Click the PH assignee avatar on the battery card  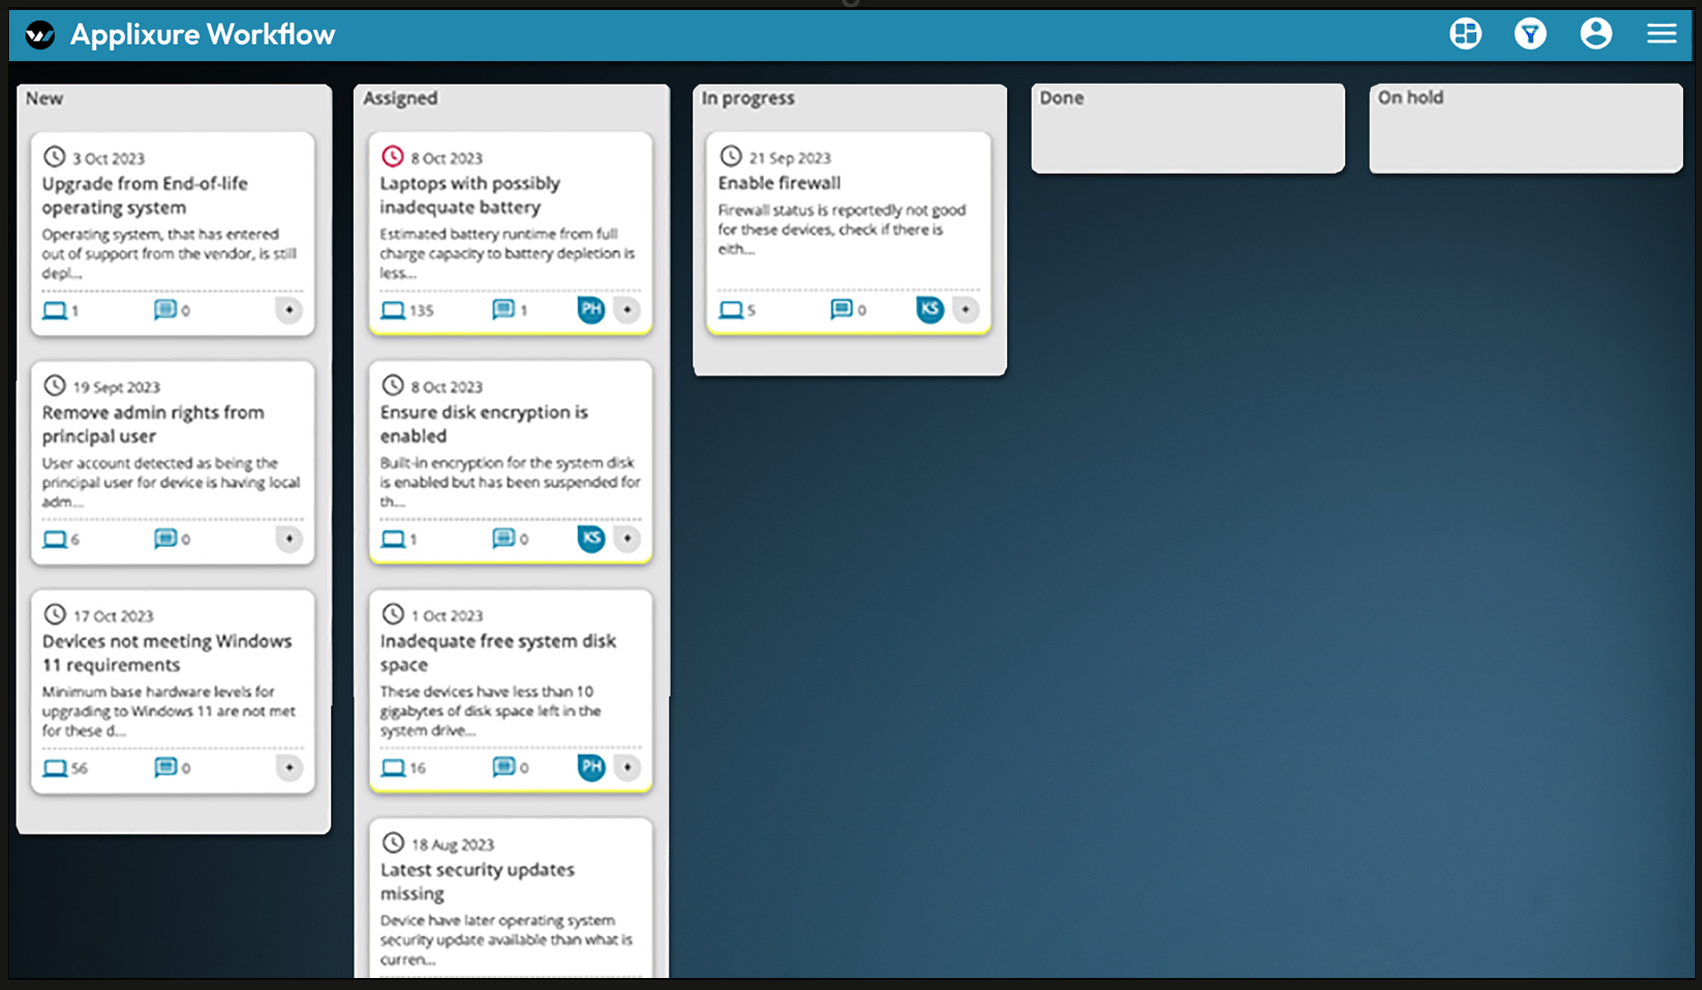coord(590,310)
